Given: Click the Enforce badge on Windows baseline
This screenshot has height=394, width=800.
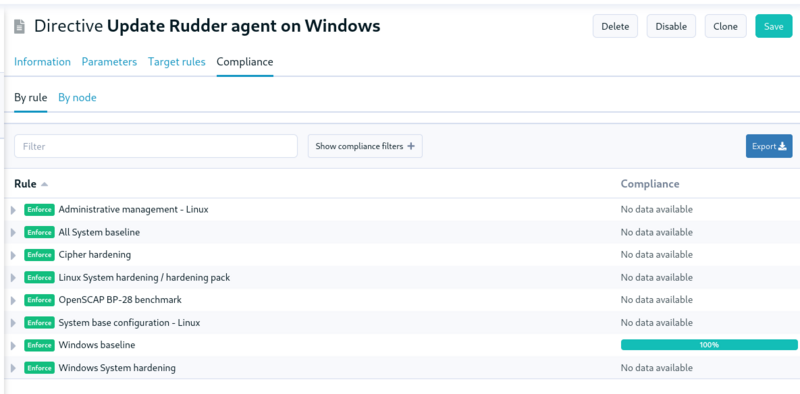Looking at the screenshot, I should click(39, 345).
